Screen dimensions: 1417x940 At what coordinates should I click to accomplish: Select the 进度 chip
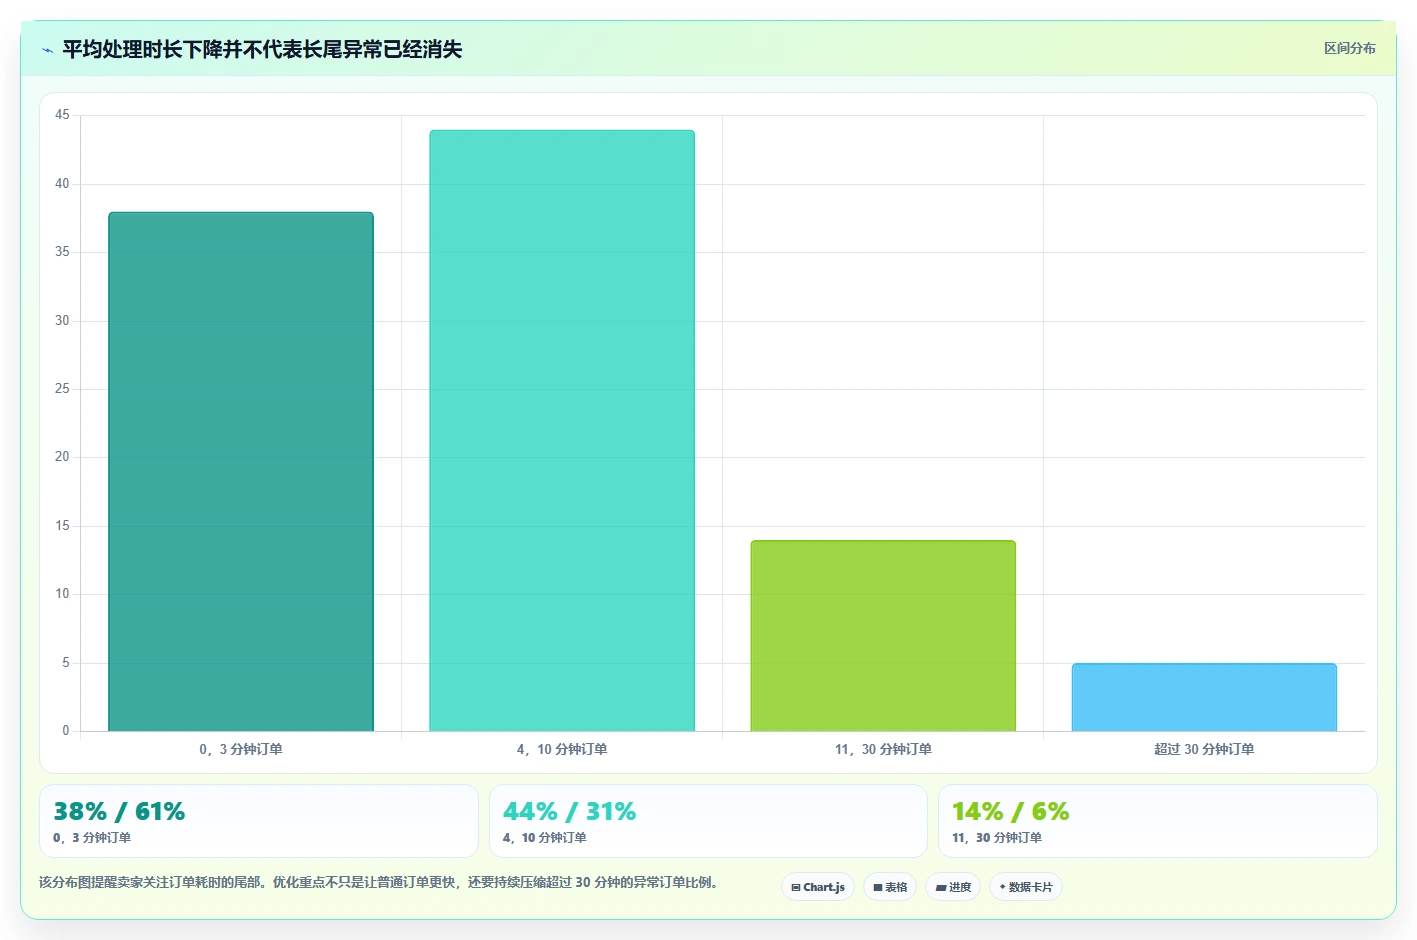(x=953, y=887)
